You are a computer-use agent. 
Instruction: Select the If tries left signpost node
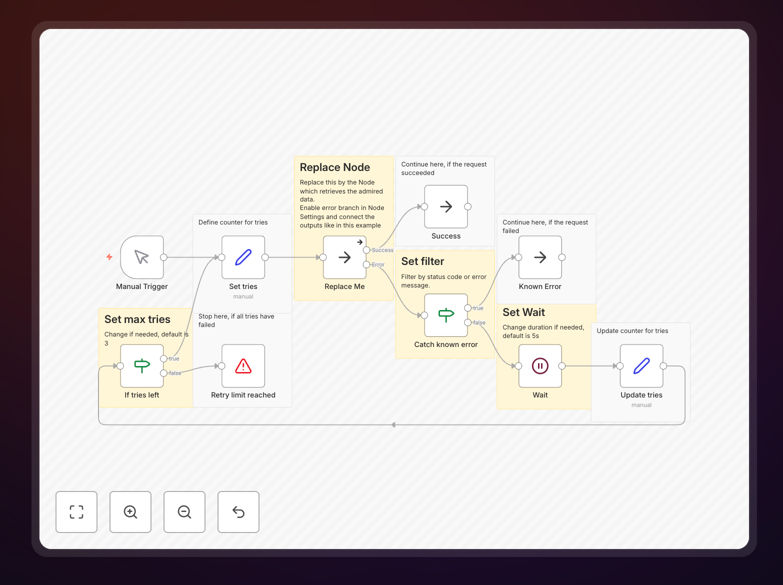pyautogui.click(x=142, y=366)
